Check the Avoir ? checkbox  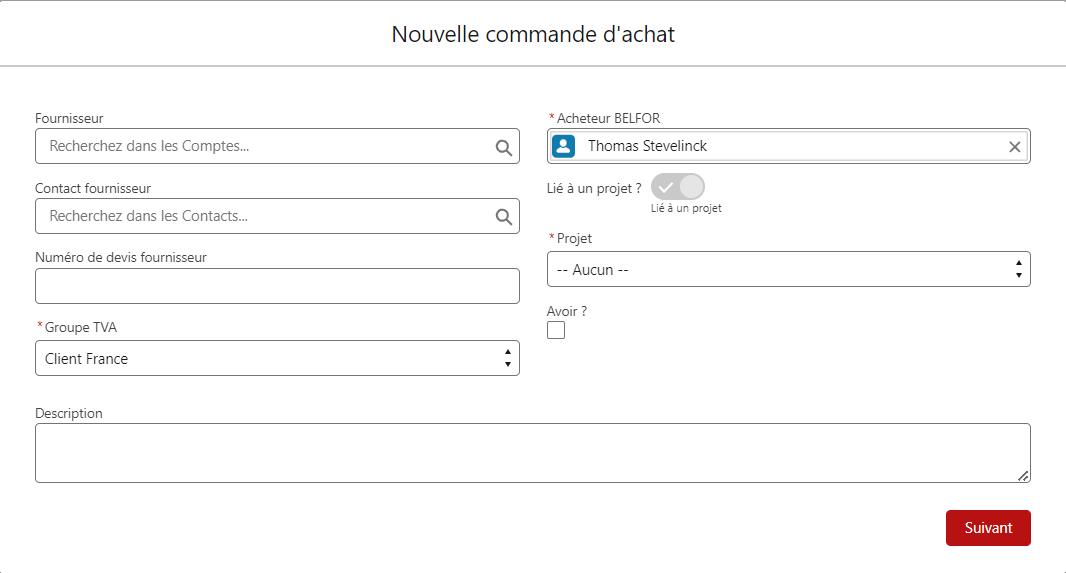[556, 330]
